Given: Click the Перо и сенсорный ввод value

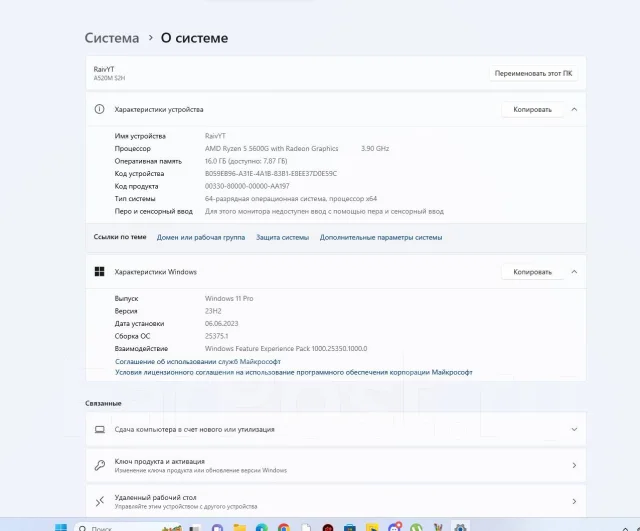Looking at the screenshot, I should [x=324, y=211].
